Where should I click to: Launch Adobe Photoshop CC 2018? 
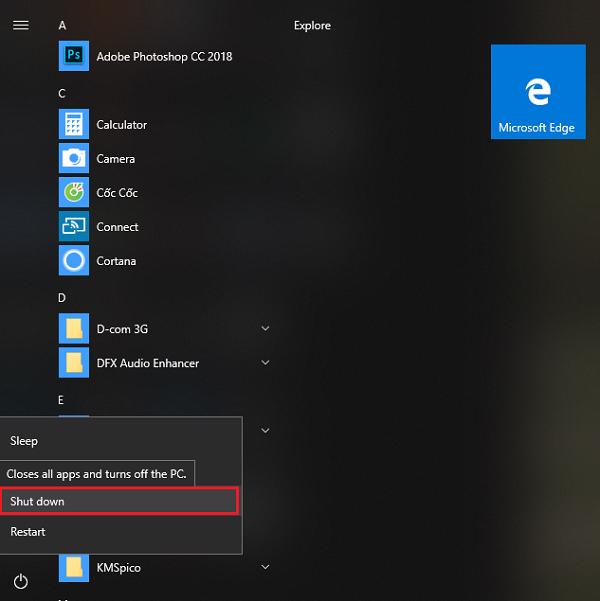pos(163,57)
